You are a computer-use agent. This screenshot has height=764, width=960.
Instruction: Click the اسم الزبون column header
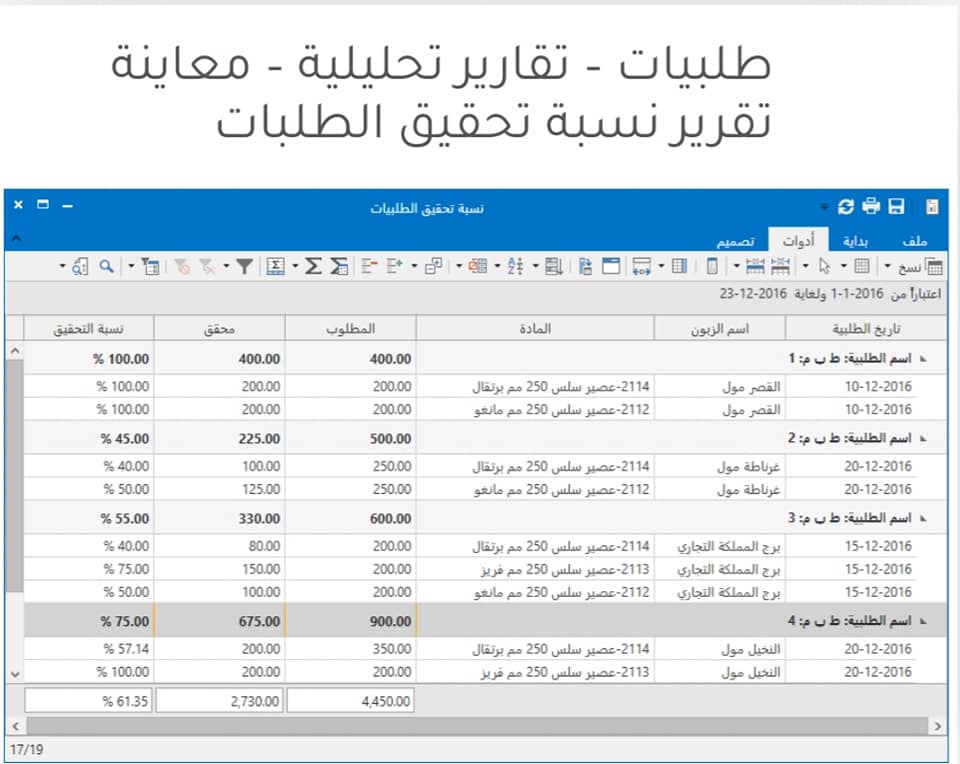click(720, 329)
